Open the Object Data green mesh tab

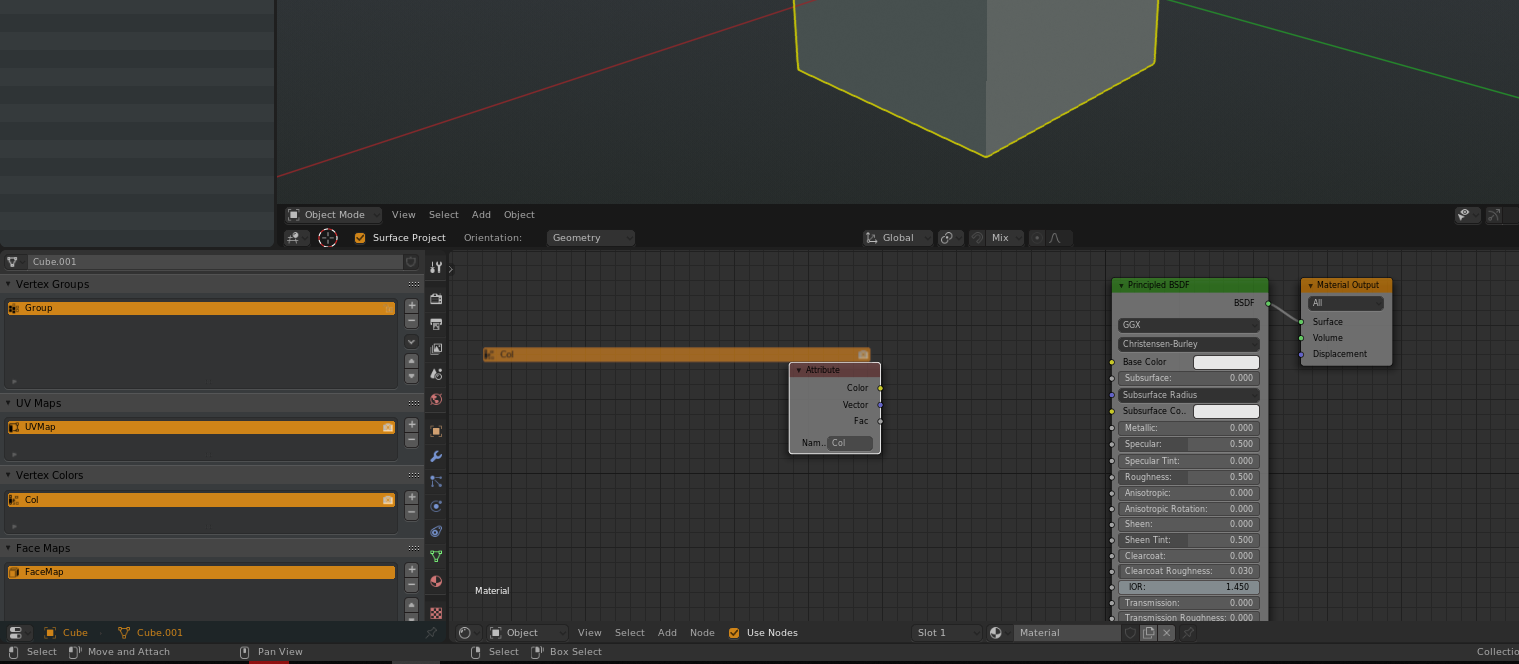[x=436, y=556]
